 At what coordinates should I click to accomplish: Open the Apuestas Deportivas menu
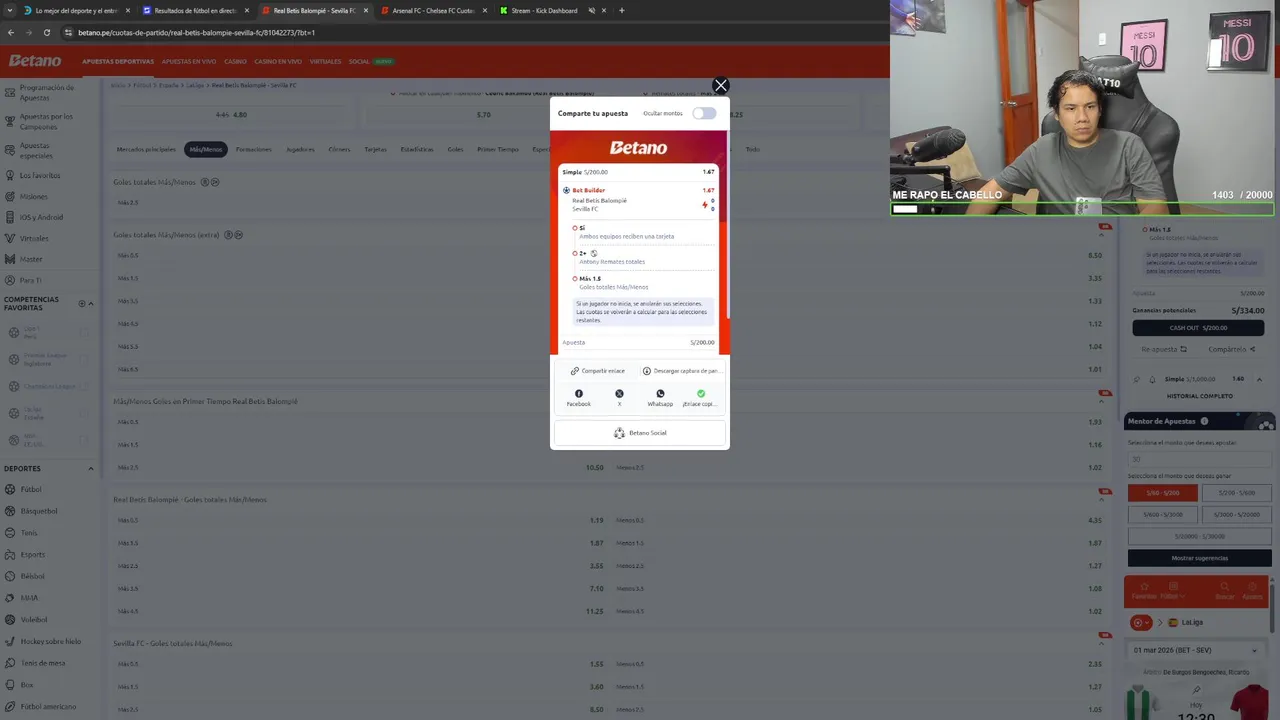click(x=118, y=61)
